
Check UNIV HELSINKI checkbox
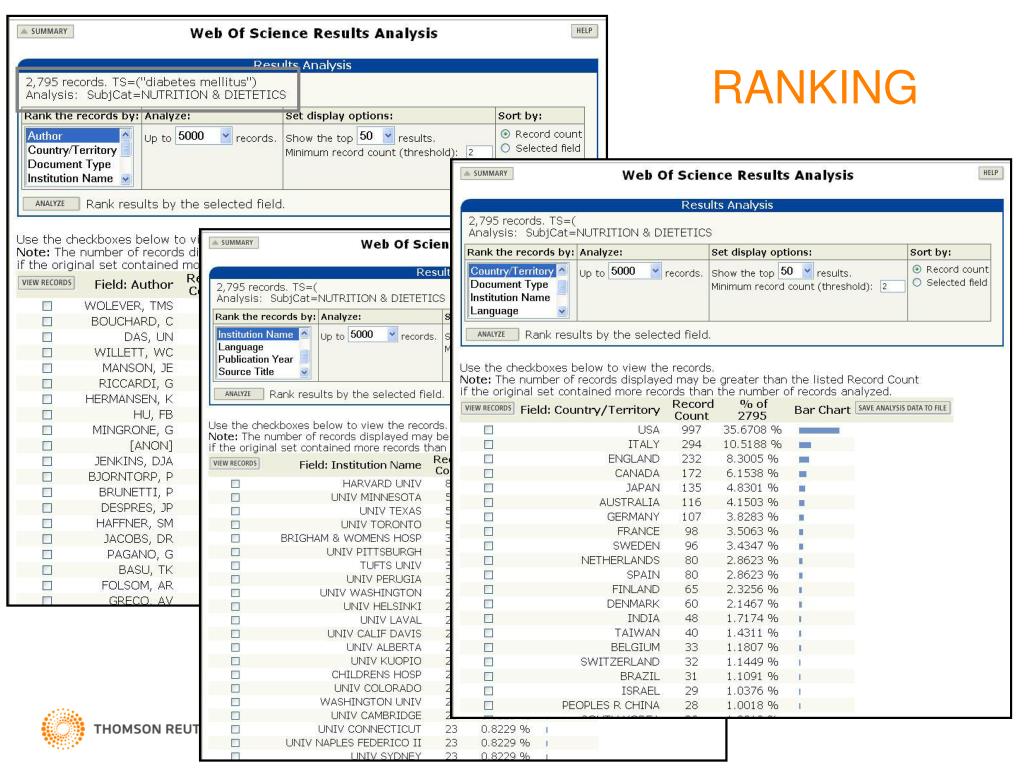(235, 607)
